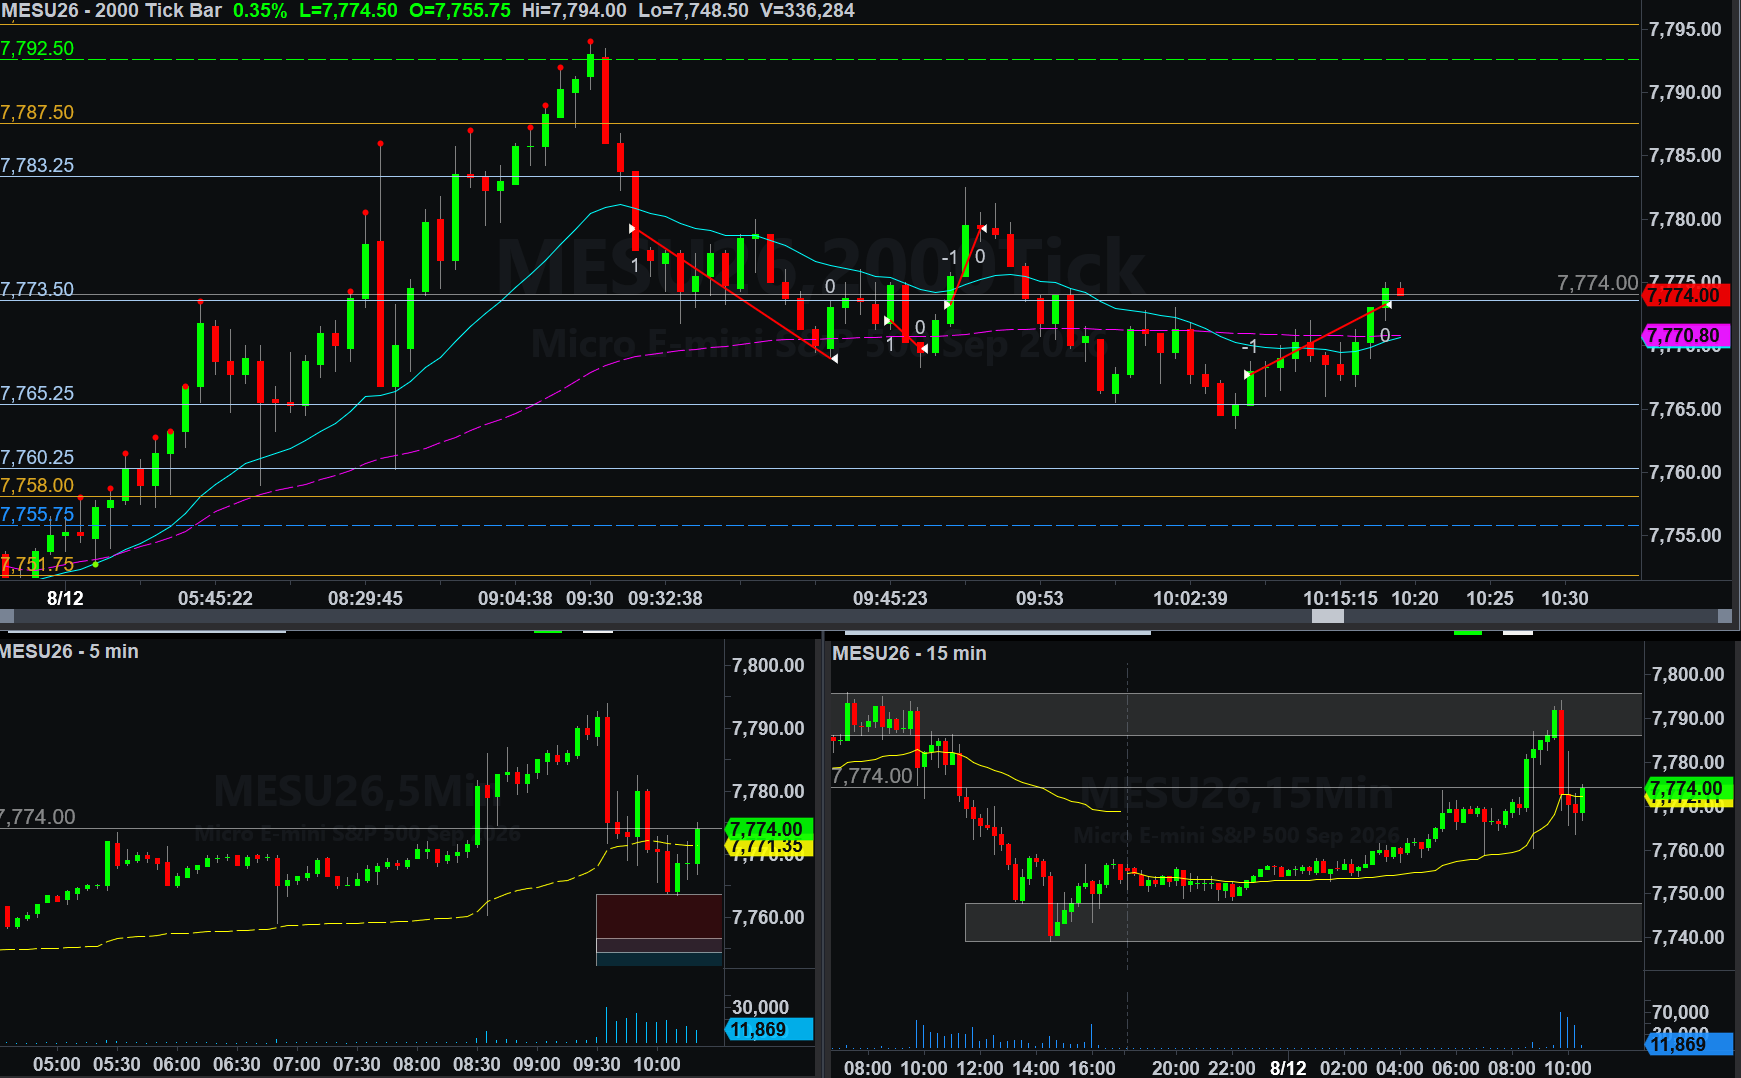The height and width of the screenshot is (1078, 1741).
Task: Click the 8/12 date label on the 15 min chart
Action: [x=1288, y=1068]
